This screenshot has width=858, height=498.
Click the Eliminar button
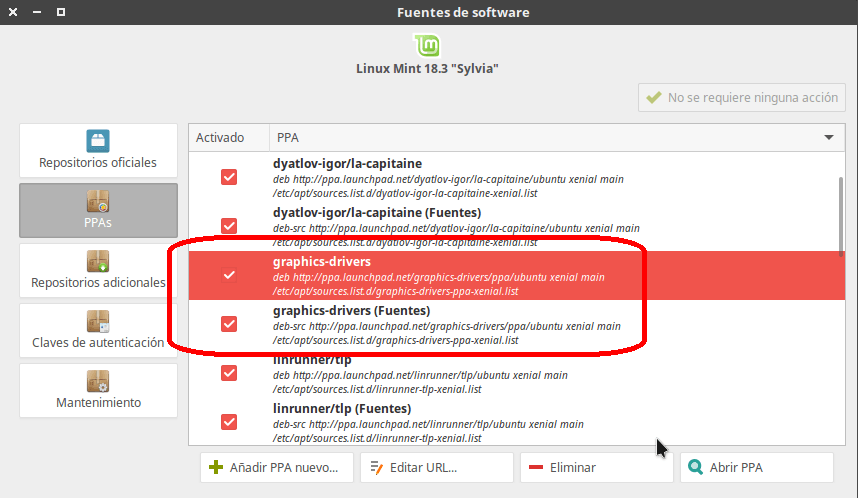point(596,467)
